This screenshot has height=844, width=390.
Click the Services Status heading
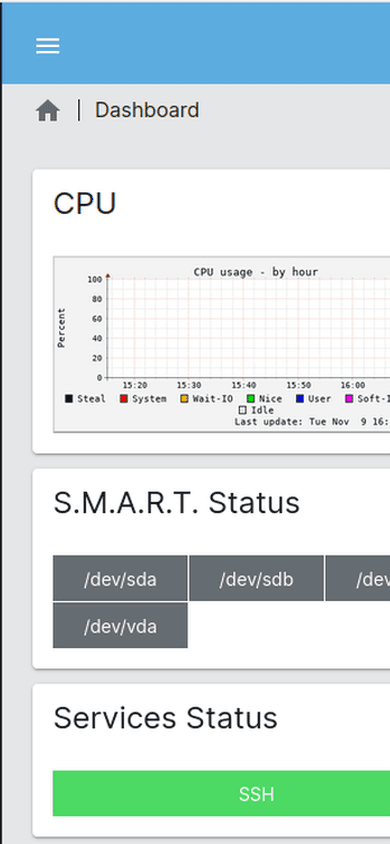[x=165, y=718]
